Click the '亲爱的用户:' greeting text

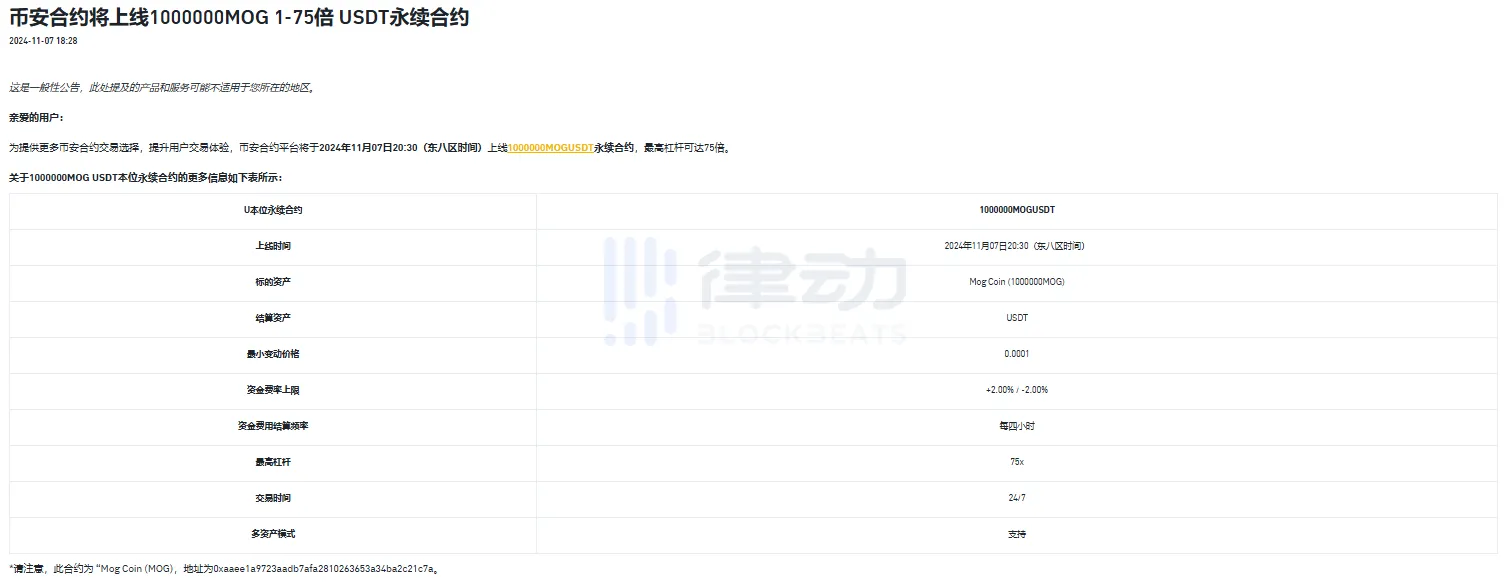(36, 117)
